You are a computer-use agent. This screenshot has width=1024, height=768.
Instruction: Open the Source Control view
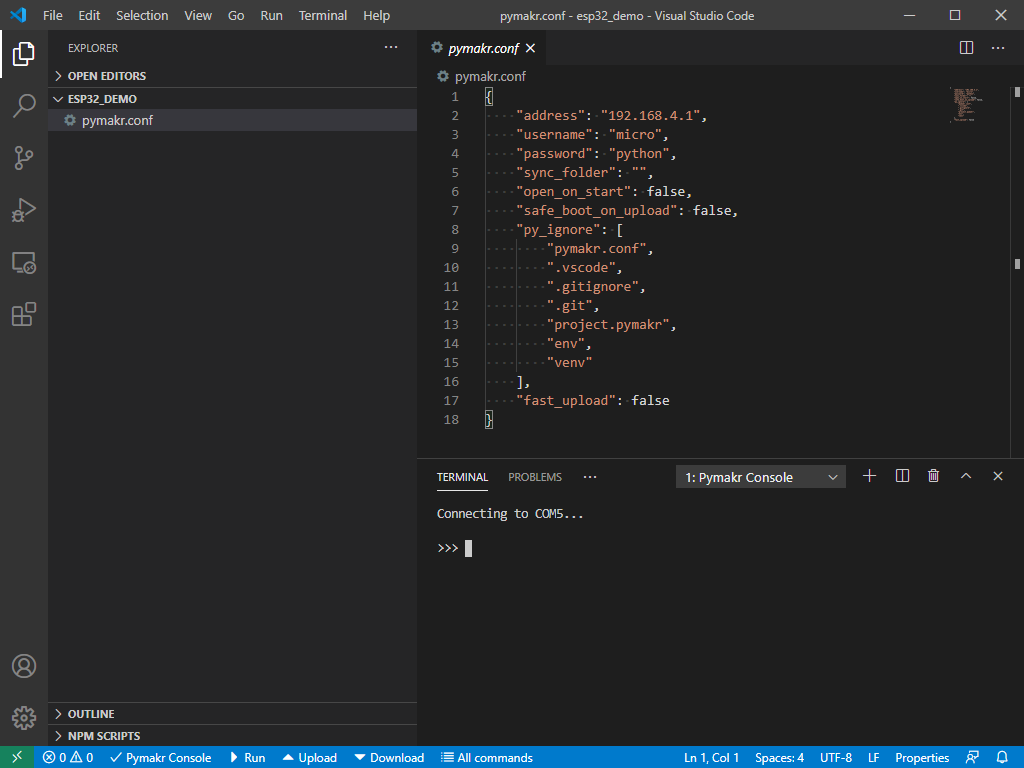coord(24,158)
